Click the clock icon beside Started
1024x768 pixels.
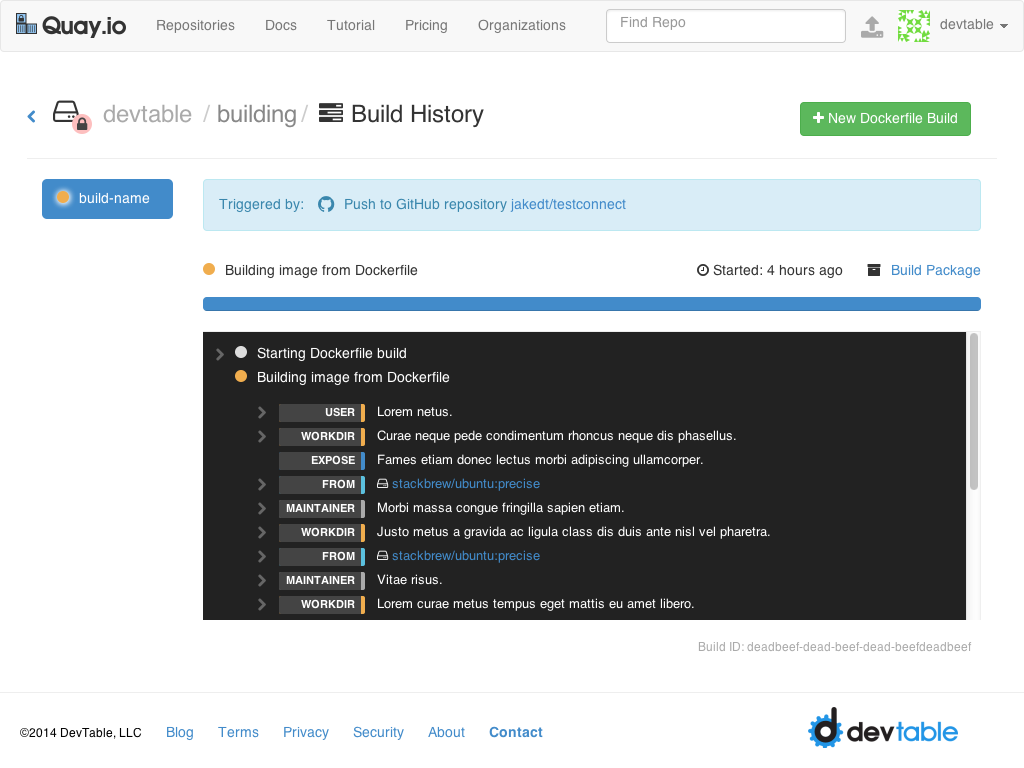tap(703, 270)
